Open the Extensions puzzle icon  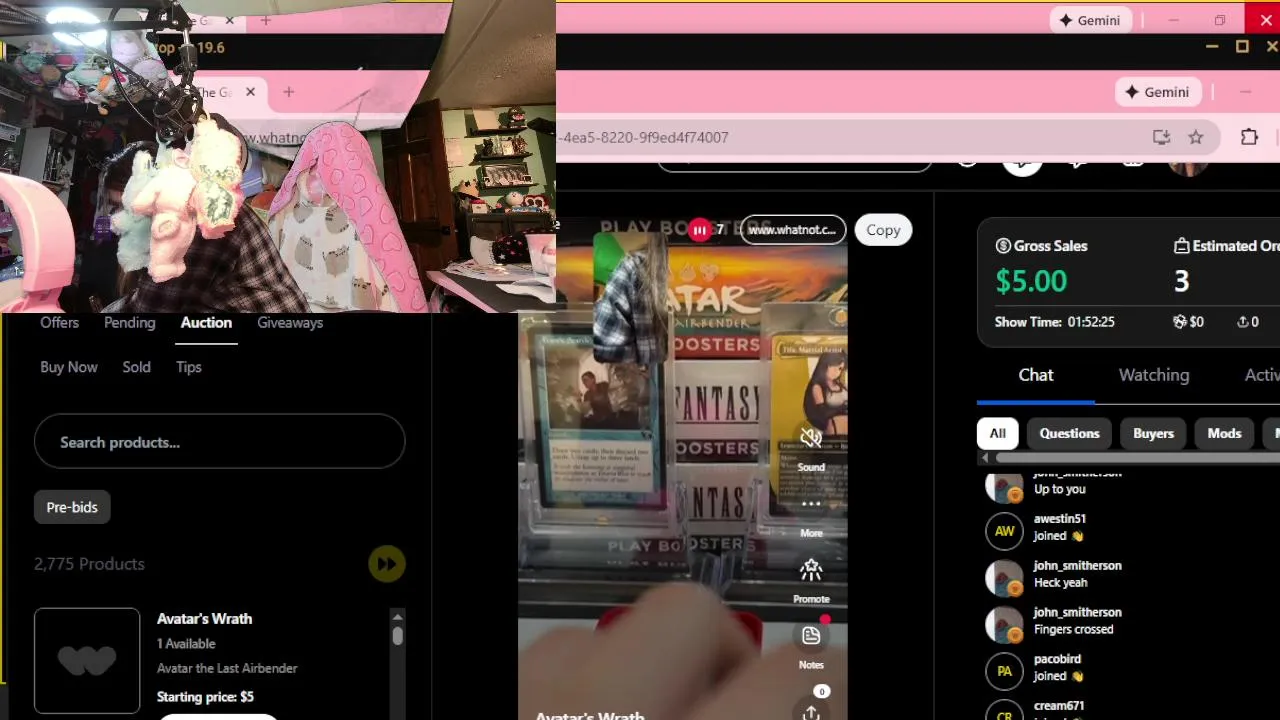(x=1249, y=137)
